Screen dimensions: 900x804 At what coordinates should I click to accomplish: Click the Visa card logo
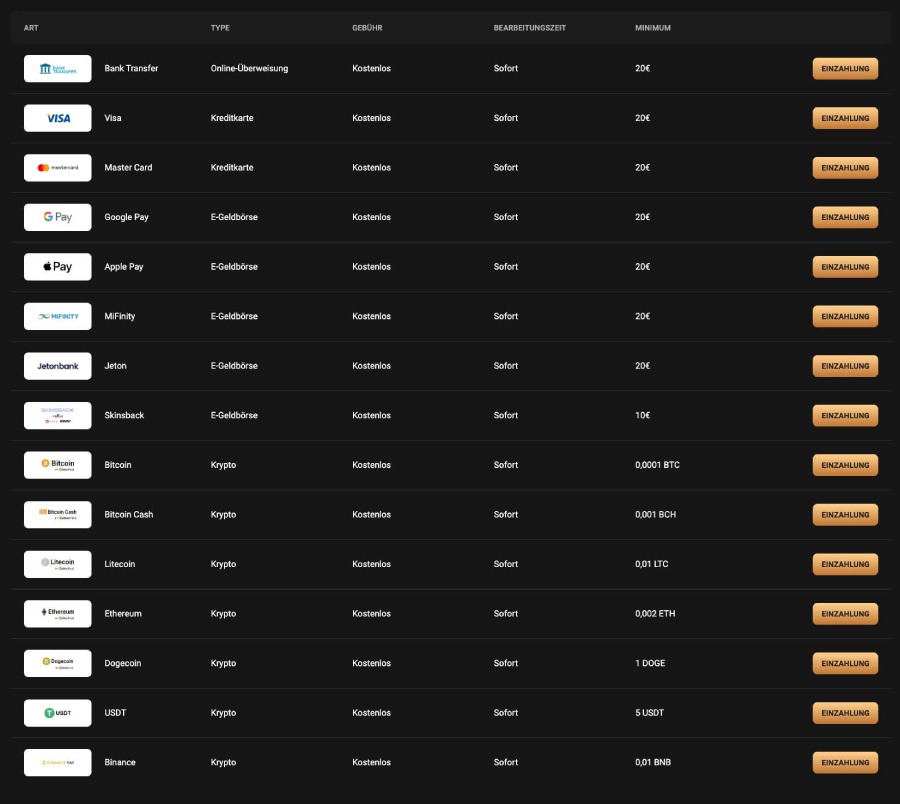(57, 118)
